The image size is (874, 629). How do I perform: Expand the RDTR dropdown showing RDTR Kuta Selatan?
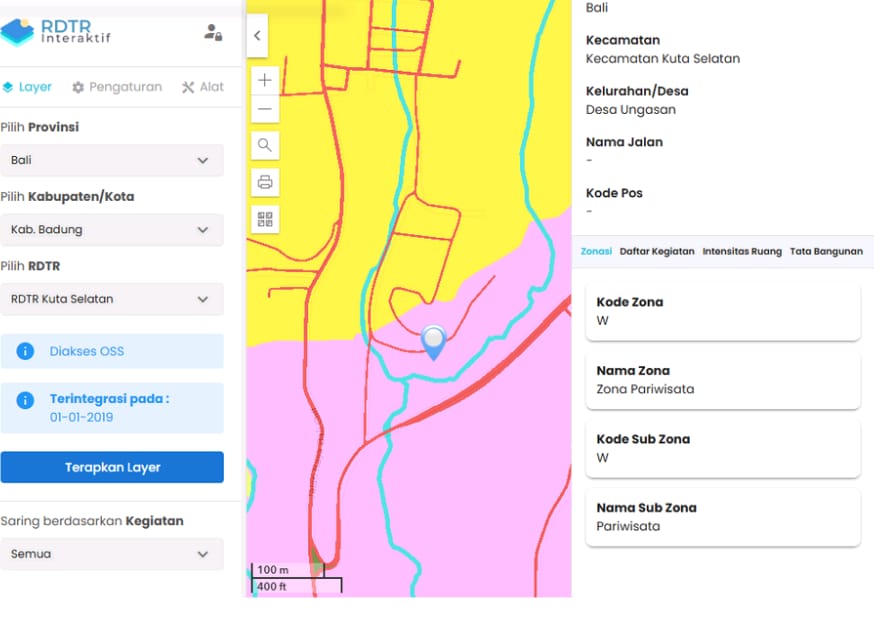112,299
